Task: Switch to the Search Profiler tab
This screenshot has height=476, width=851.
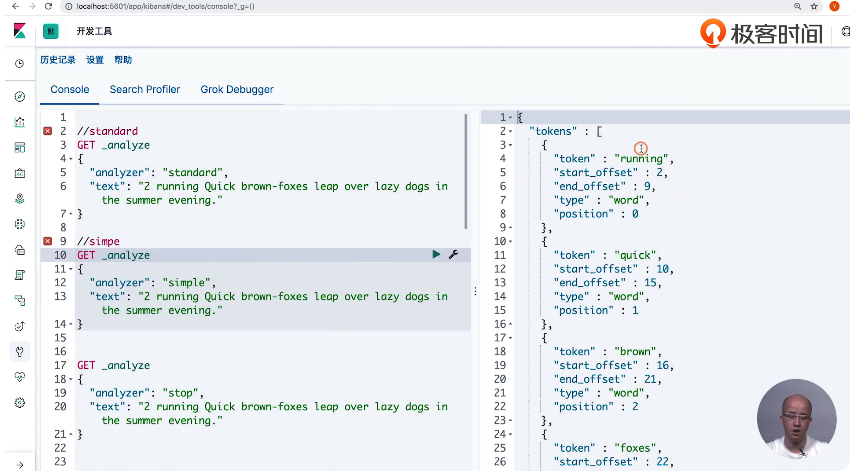Action: tap(145, 89)
